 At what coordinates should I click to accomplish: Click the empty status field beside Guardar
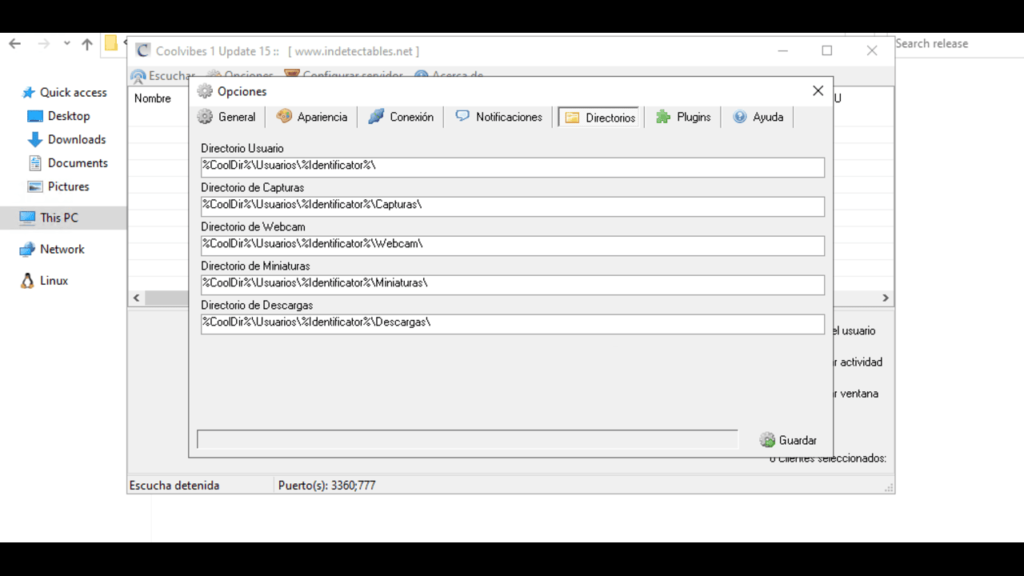point(468,439)
